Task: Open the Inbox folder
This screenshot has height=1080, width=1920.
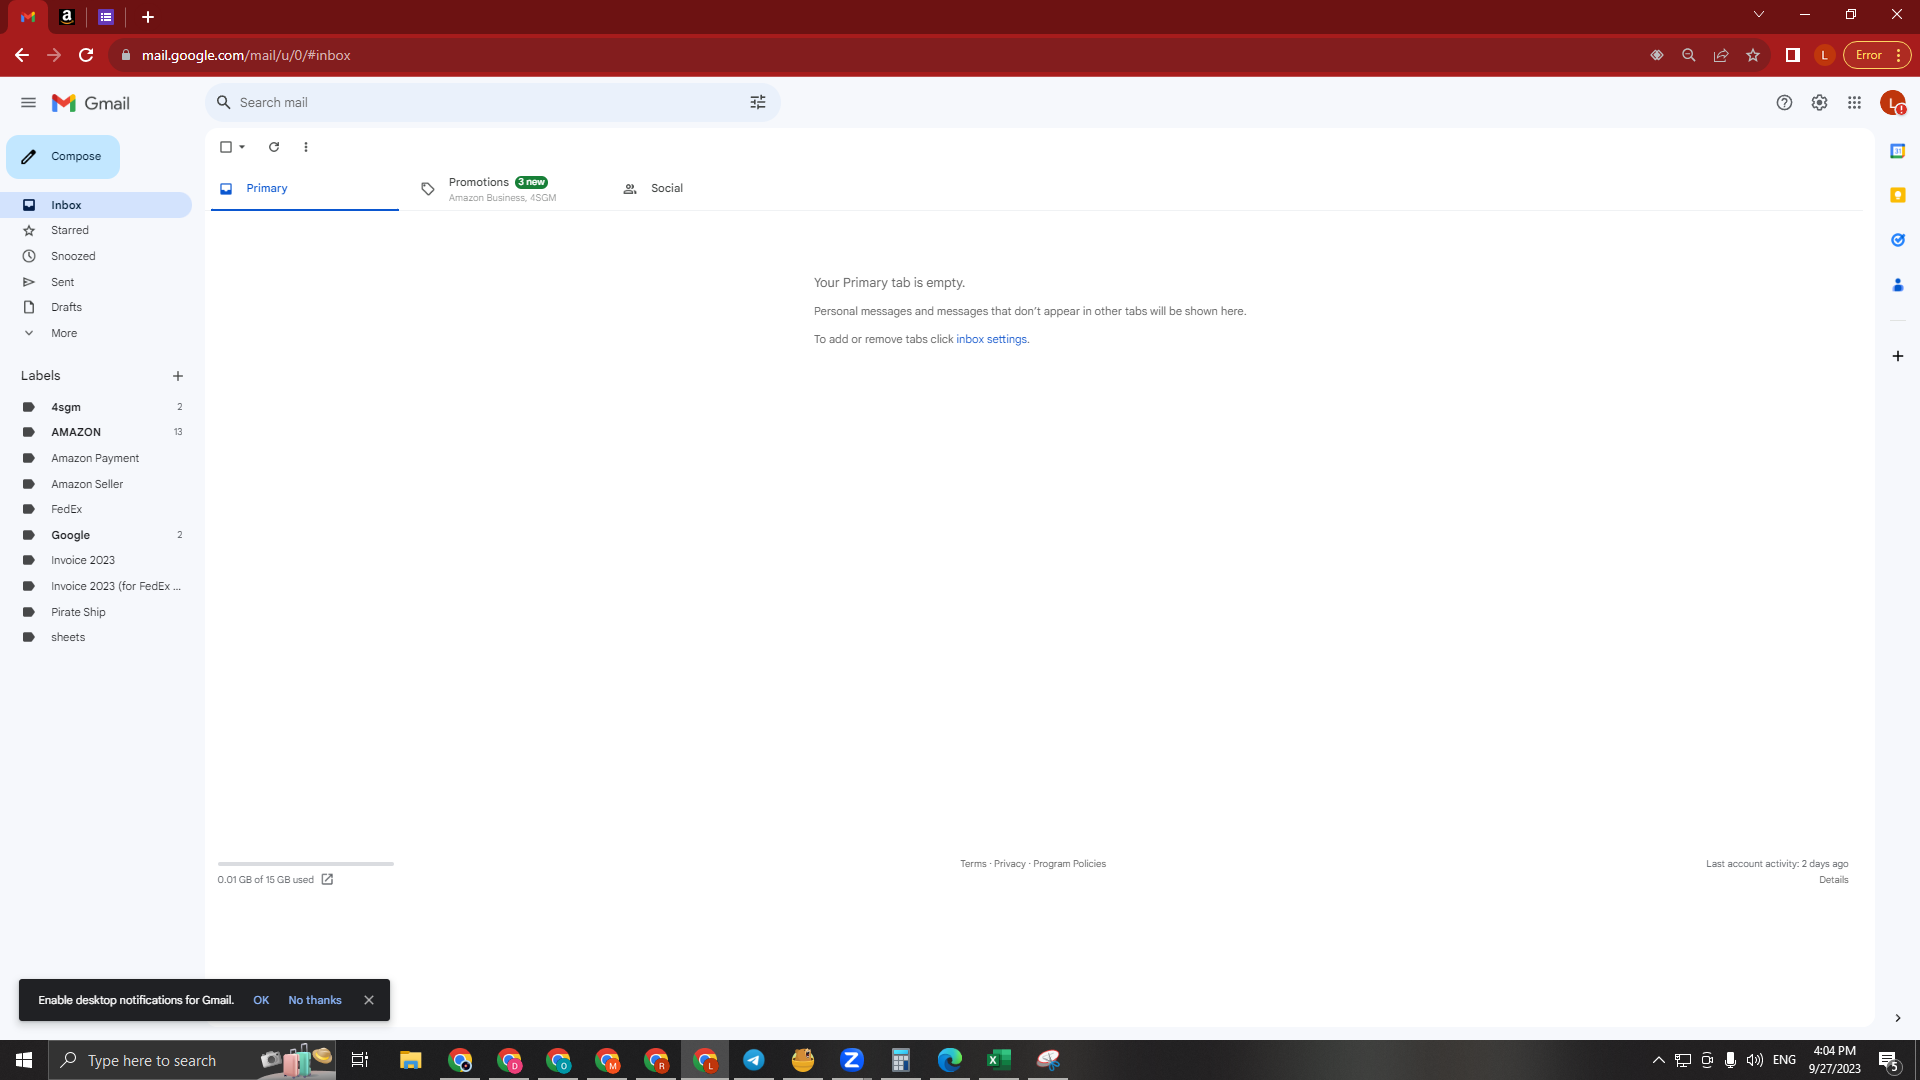Action: (96, 205)
